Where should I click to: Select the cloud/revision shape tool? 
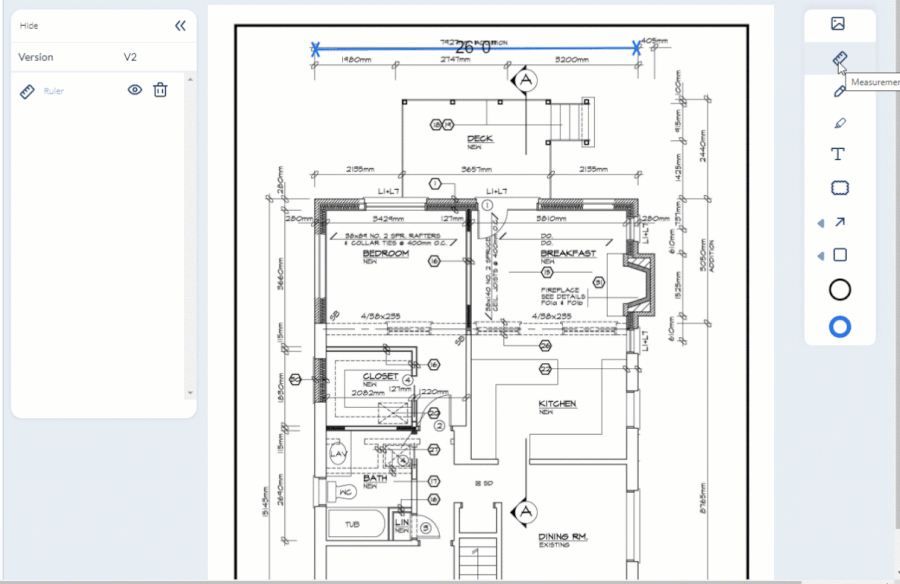840,188
